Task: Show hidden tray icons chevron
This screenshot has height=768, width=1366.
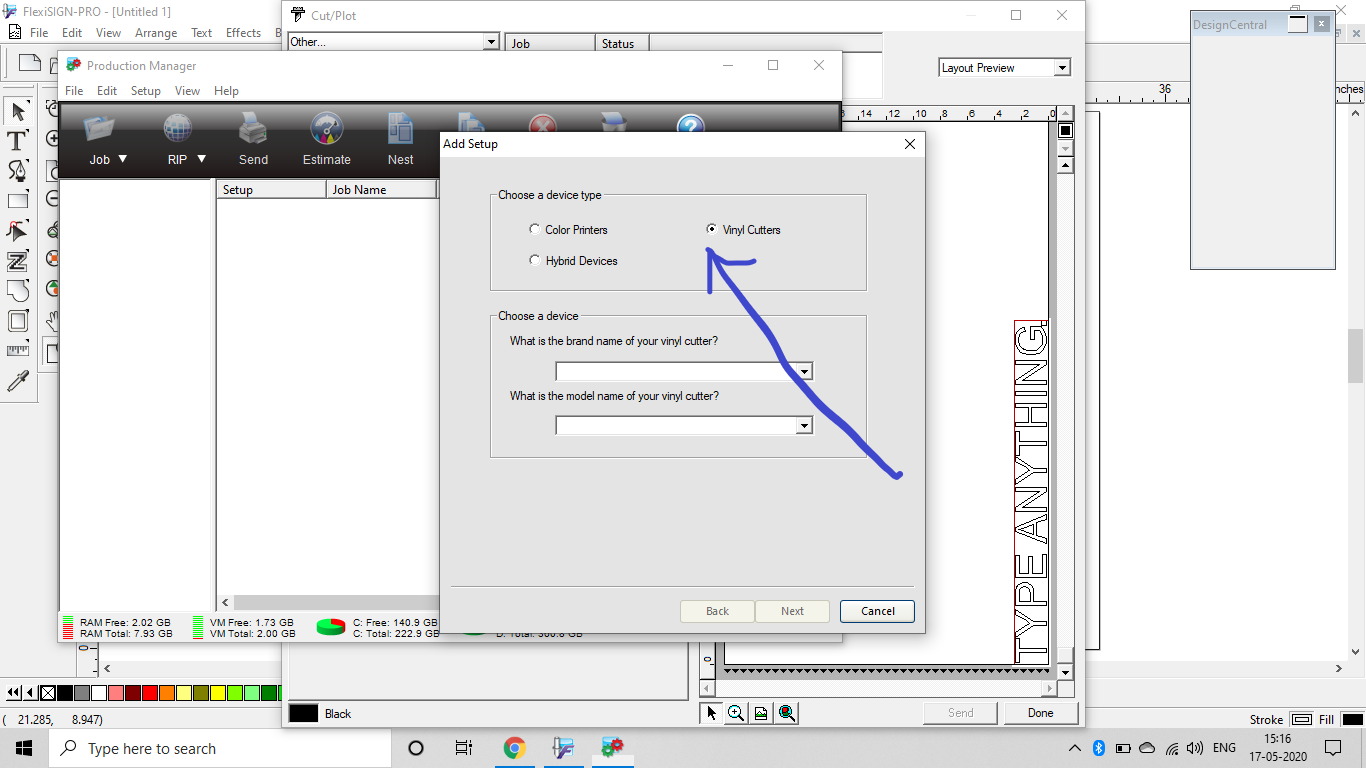Action: tap(1075, 748)
